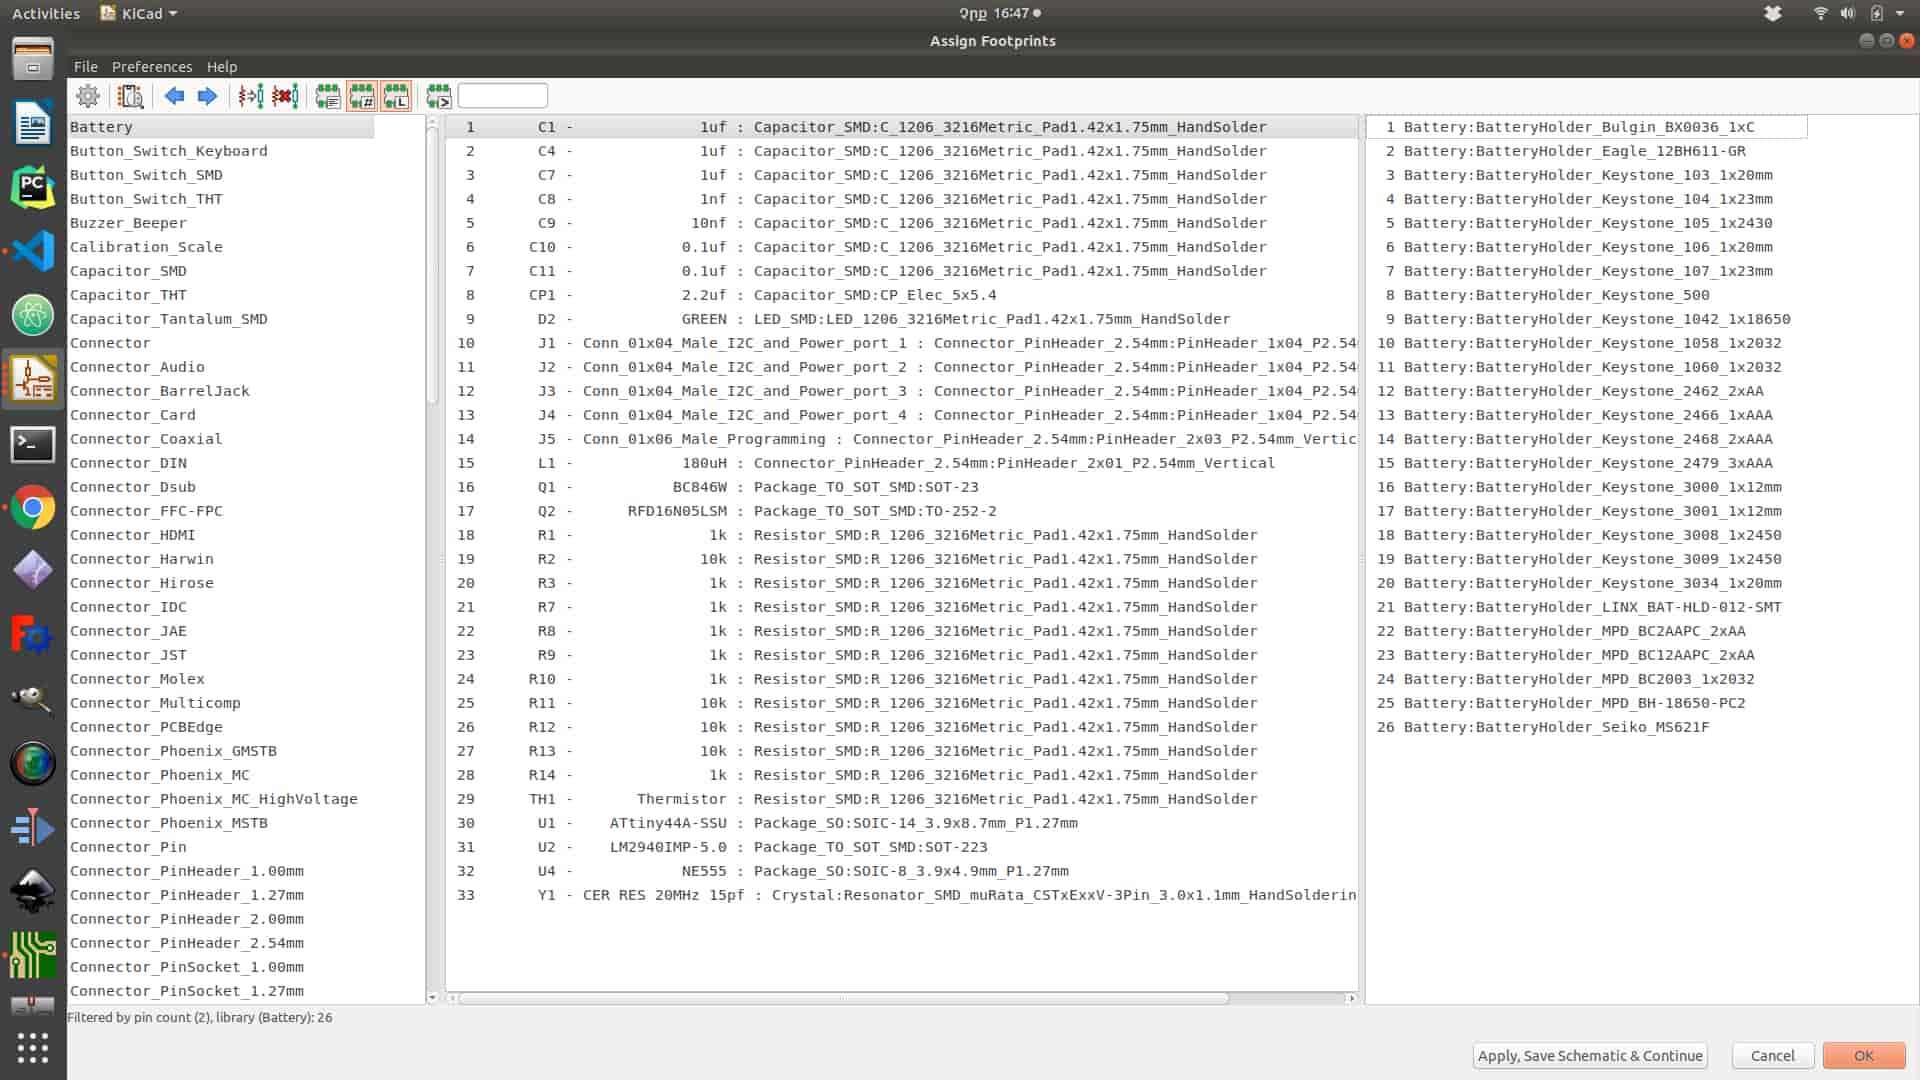The width and height of the screenshot is (1920, 1080).
Task: Go to next unassociated symbol arrow
Action: pos(207,96)
